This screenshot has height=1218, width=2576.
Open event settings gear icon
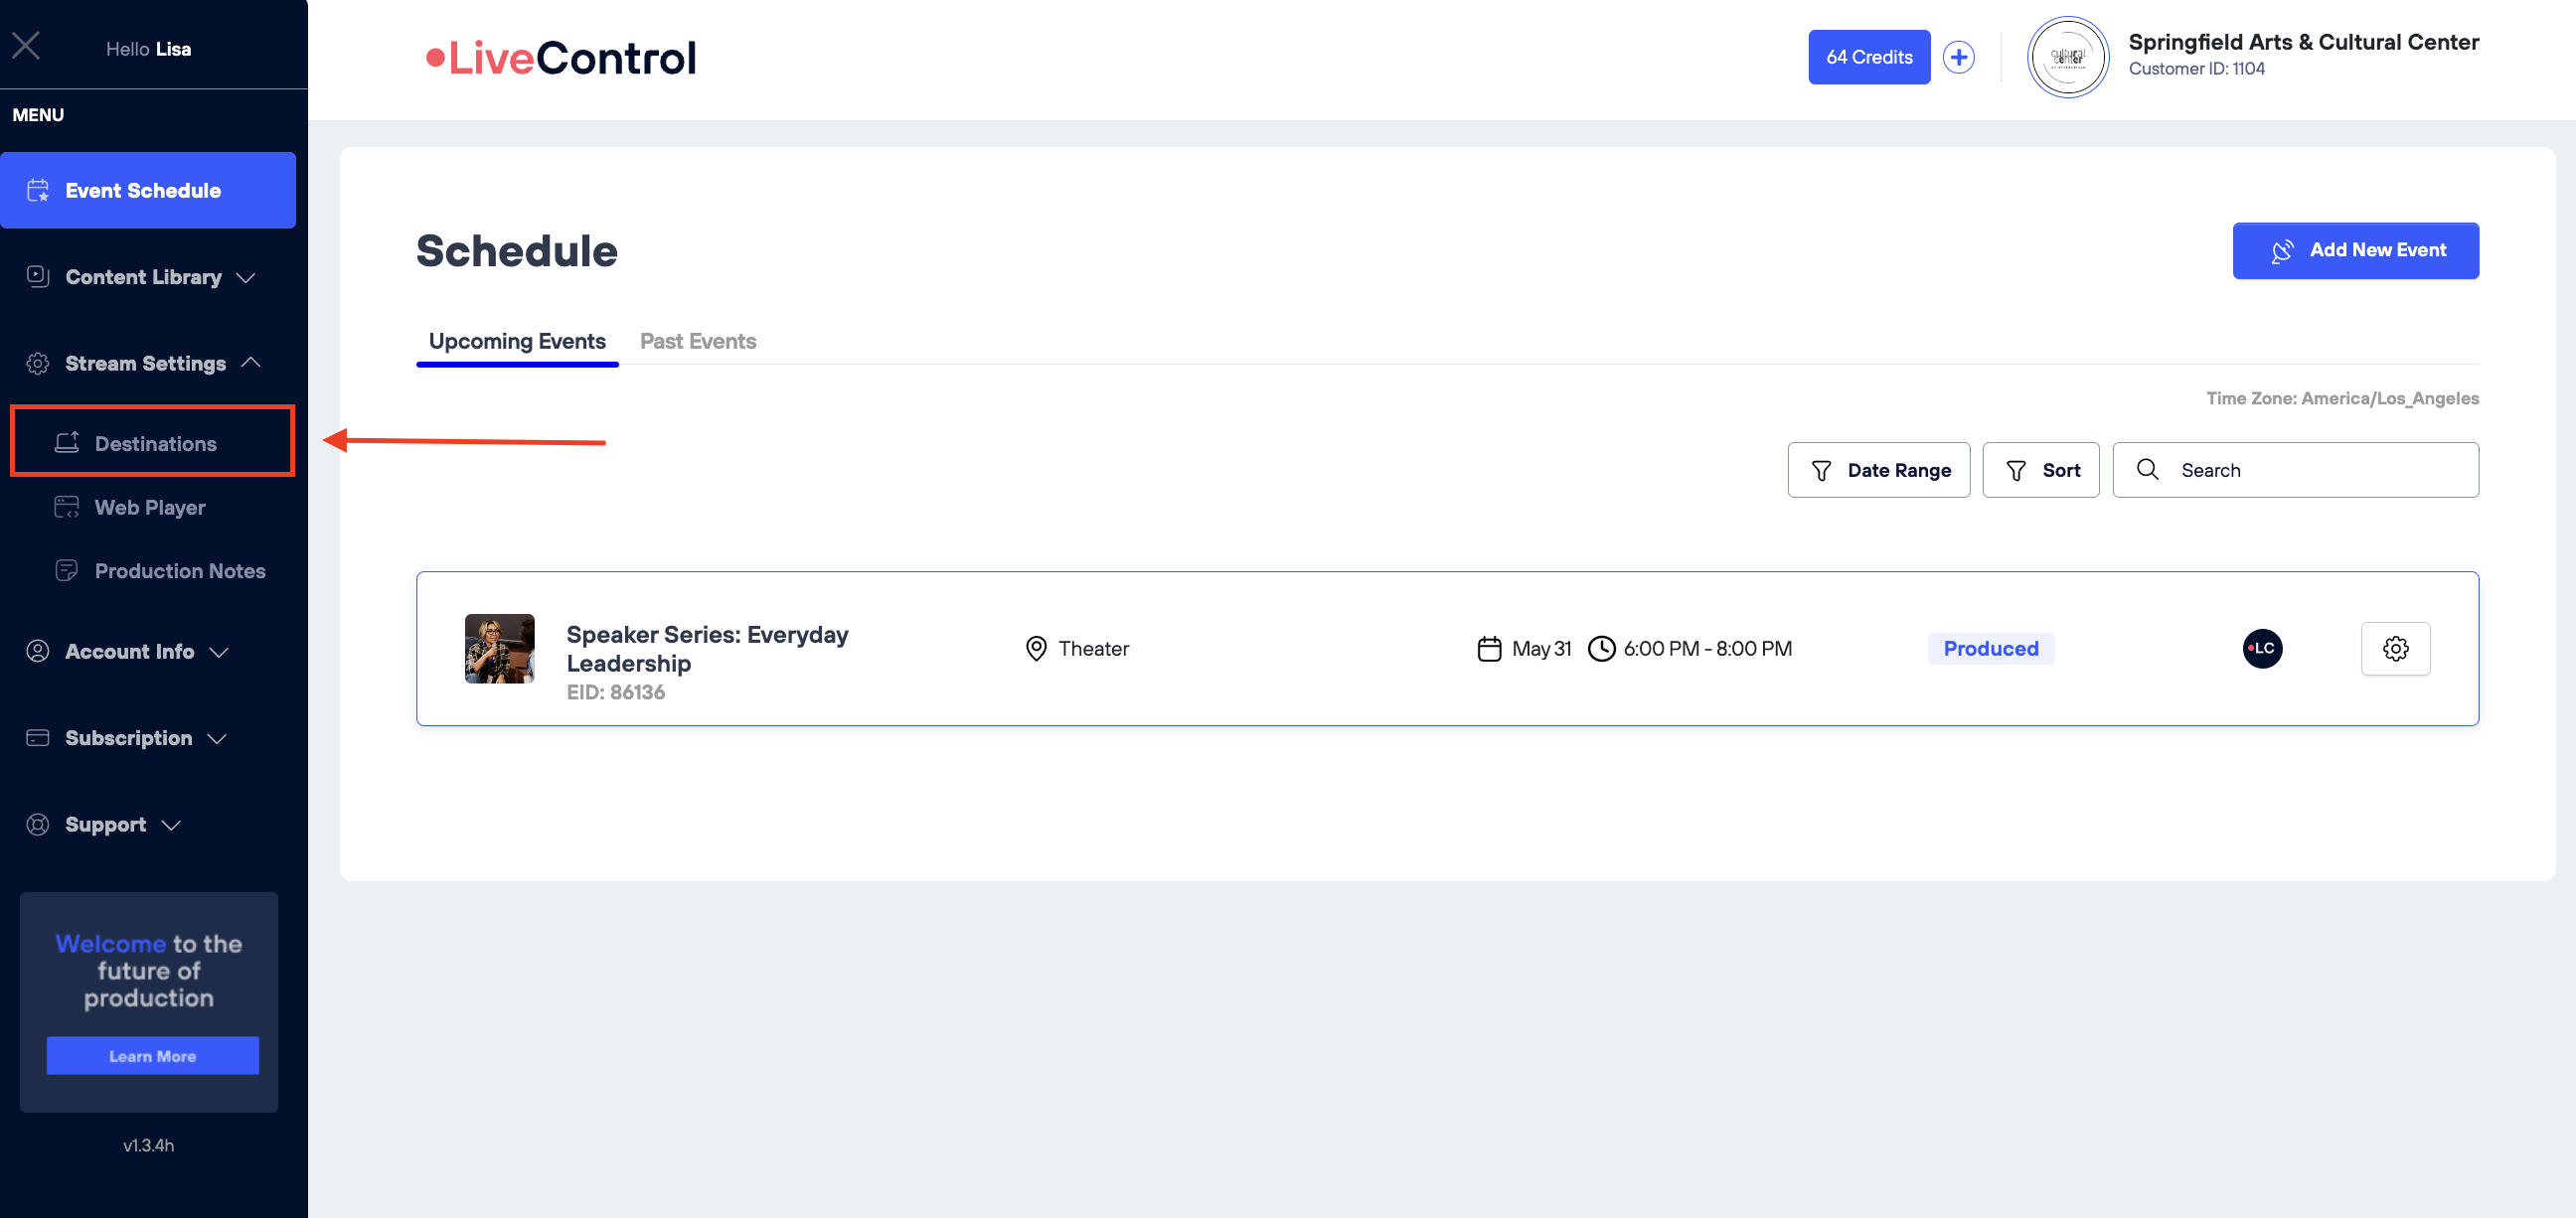(x=2395, y=649)
